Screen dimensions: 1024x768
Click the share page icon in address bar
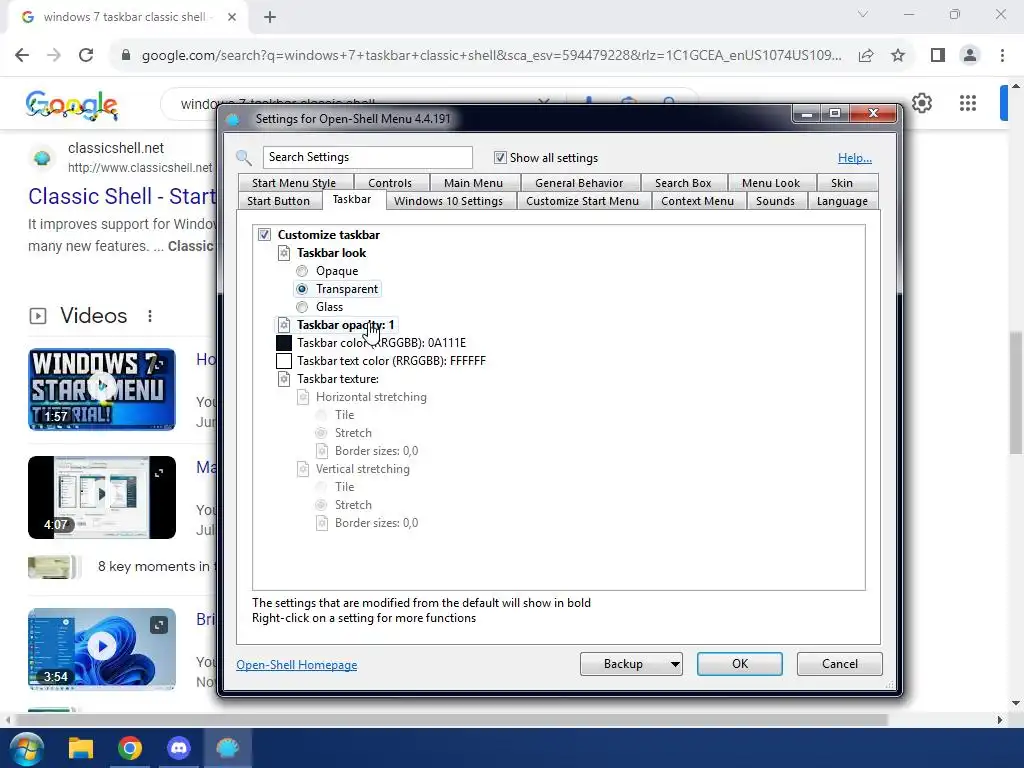(x=866, y=56)
